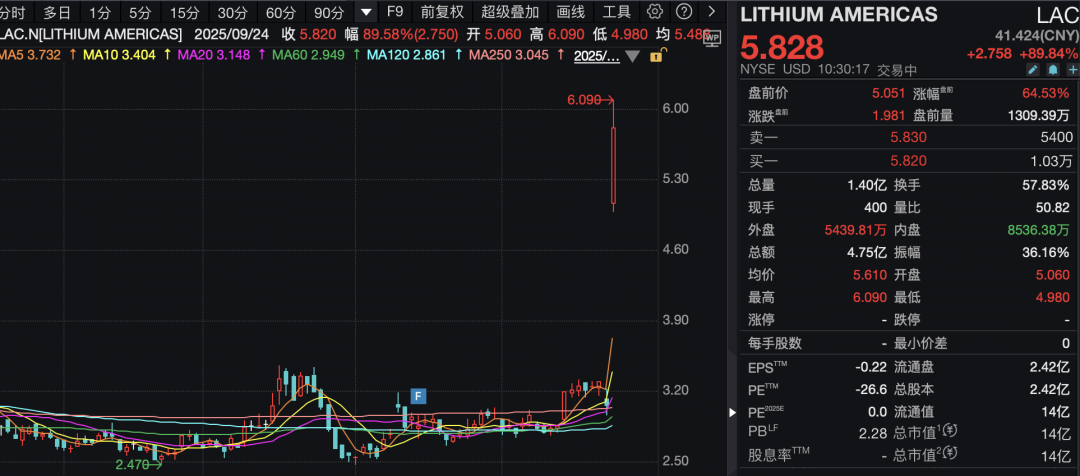Click the F9 button
The height and width of the screenshot is (476, 1080).
pos(395,12)
